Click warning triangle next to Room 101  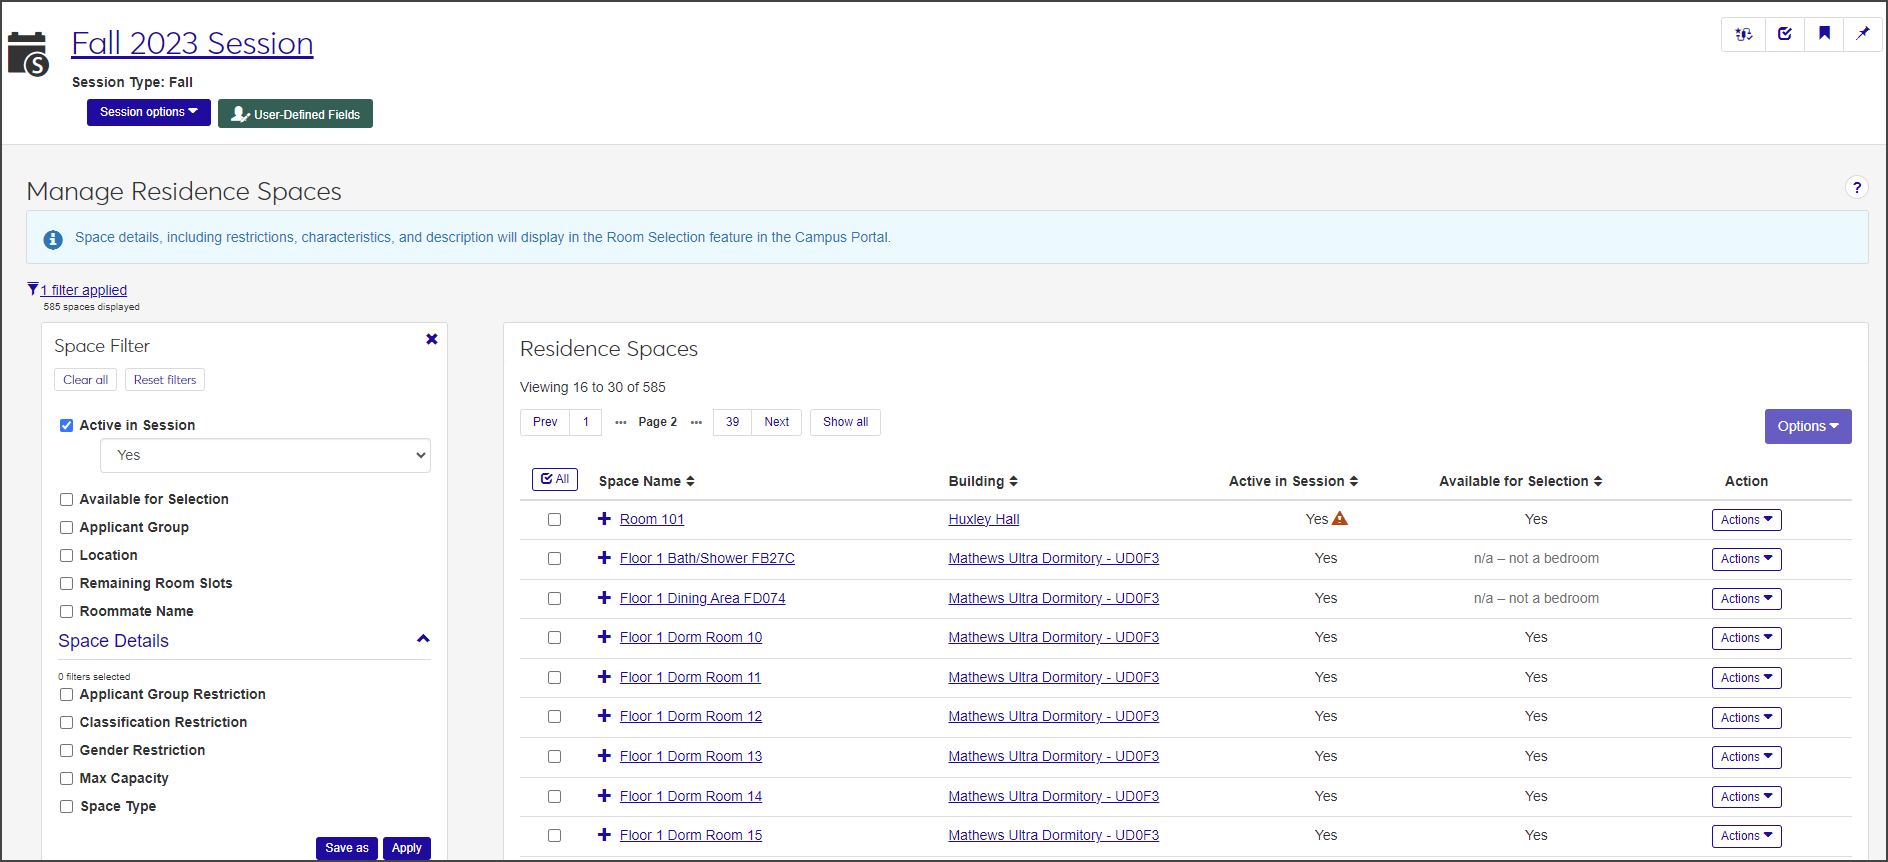(x=1340, y=519)
